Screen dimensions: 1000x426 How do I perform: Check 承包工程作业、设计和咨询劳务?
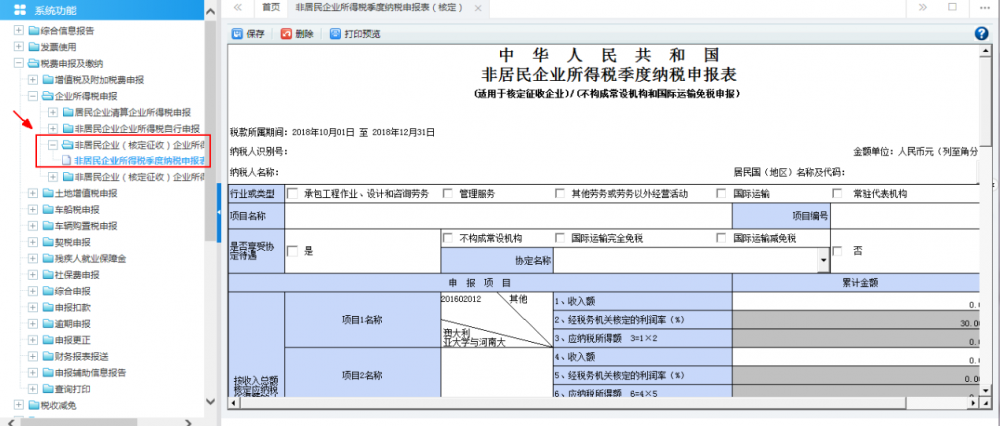(x=293, y=194)
